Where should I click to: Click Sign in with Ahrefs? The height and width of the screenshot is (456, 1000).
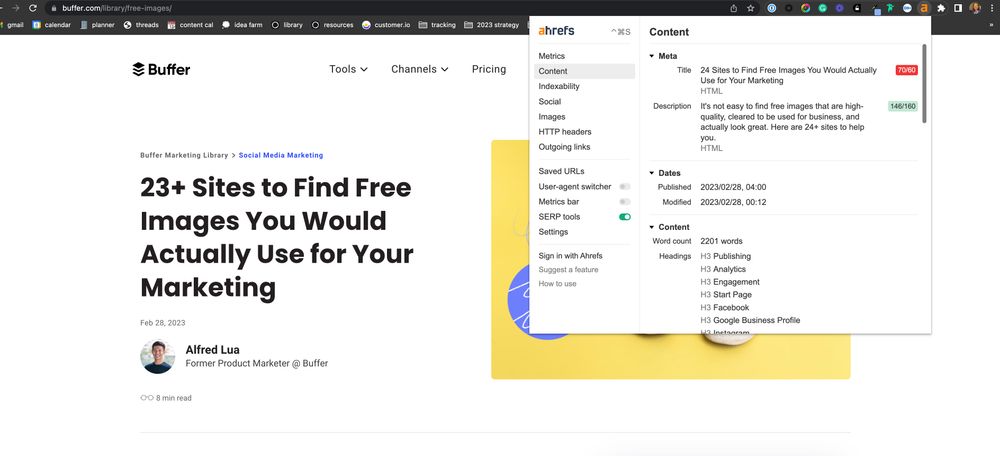[570, 256]
